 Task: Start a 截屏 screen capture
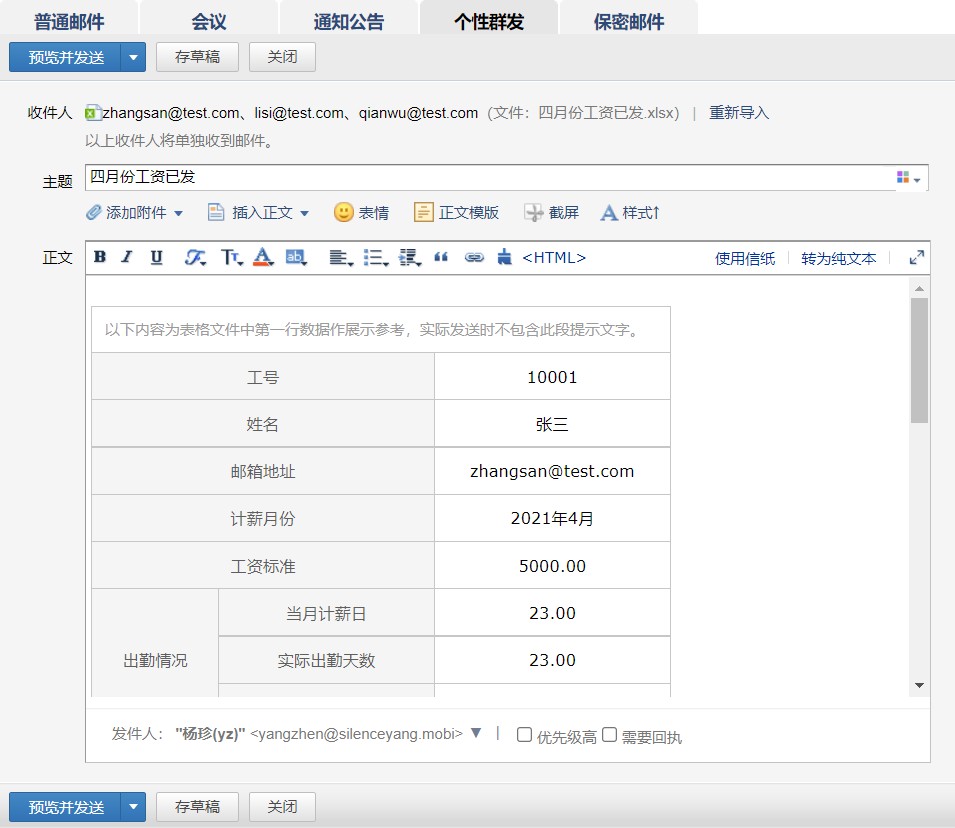pos(551,212)
